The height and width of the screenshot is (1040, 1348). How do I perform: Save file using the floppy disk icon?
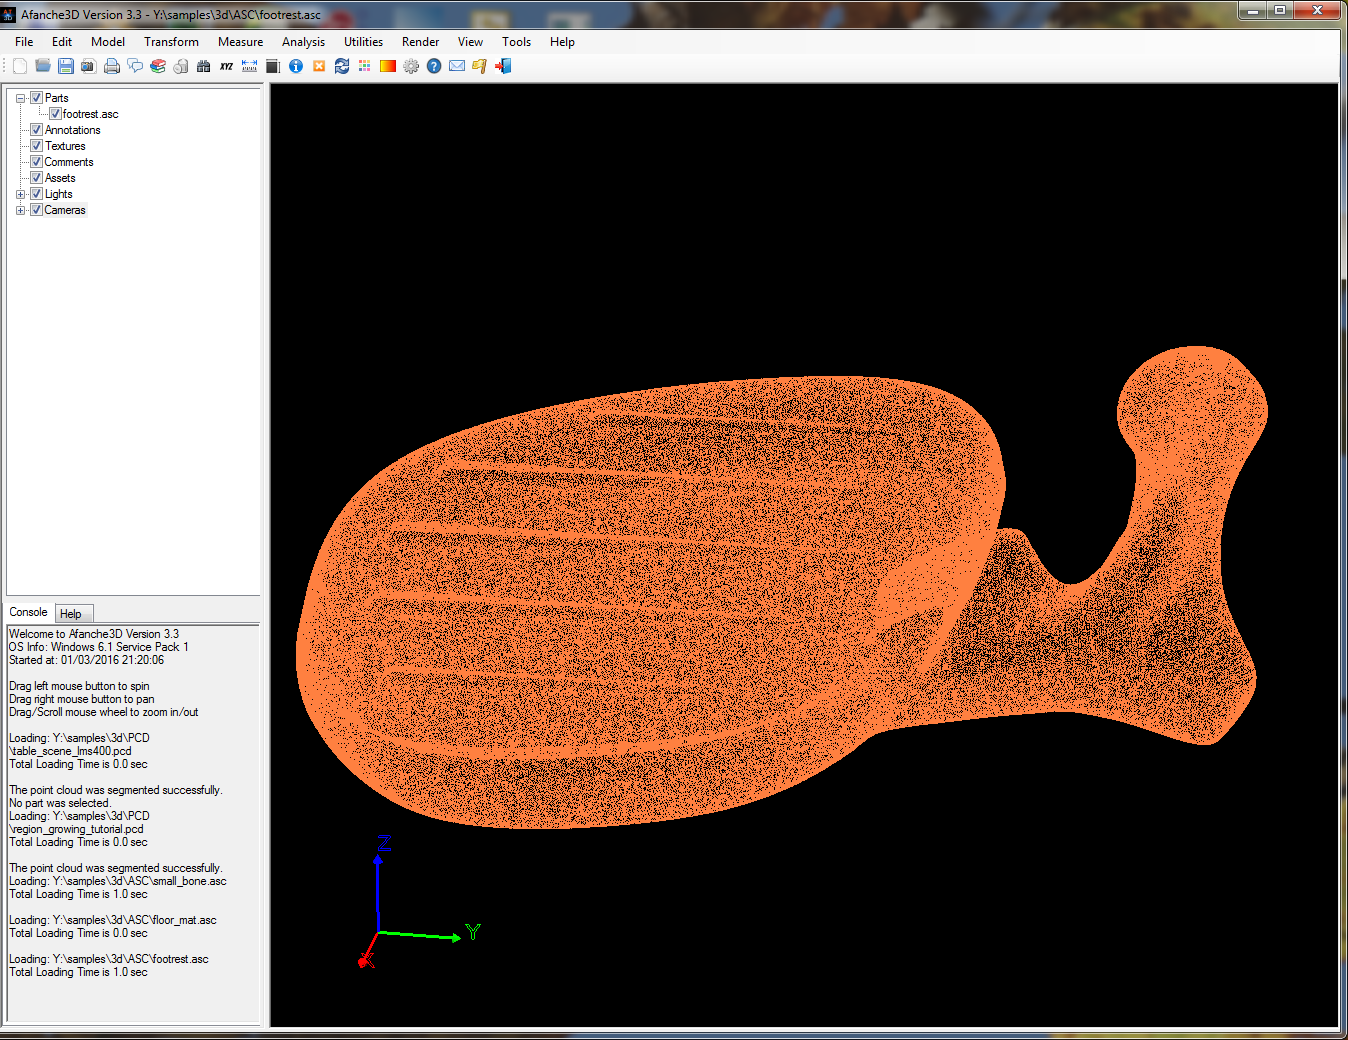(x=66, y=66)
